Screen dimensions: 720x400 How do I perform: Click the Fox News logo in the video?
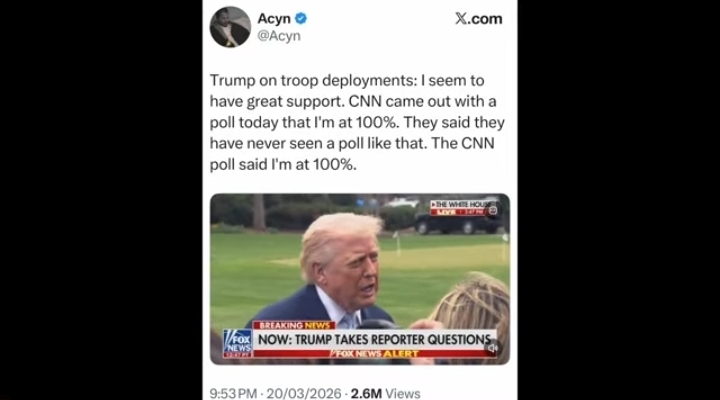click(237, 344)
